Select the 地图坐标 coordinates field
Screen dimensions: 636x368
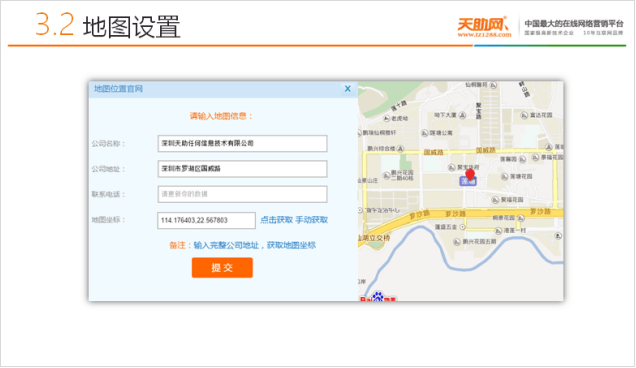pos(206,220)
